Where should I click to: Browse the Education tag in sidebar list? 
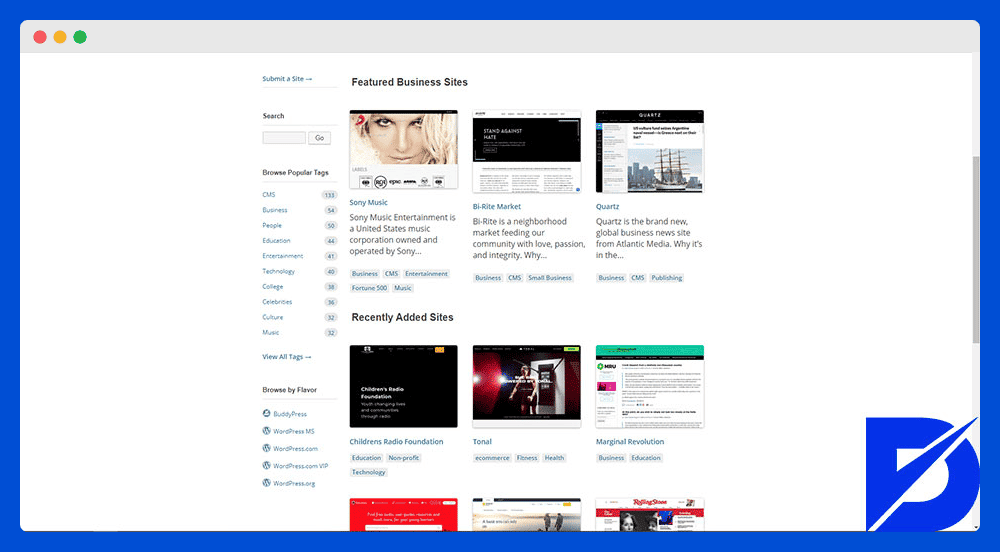(276, 240)
